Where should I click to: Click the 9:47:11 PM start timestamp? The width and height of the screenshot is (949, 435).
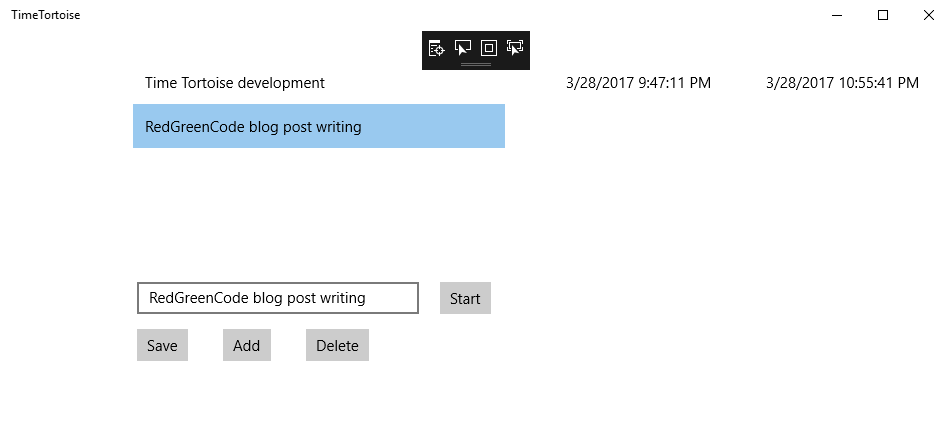click(x=638, y=83)
